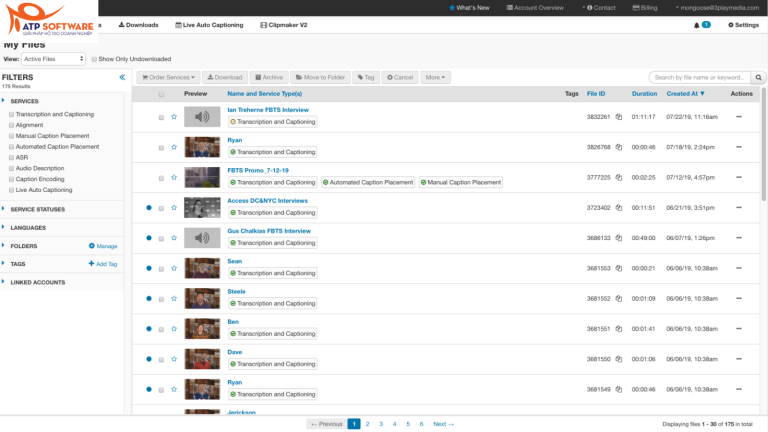Expand the Service Statuses filter section

coord(38,209)
